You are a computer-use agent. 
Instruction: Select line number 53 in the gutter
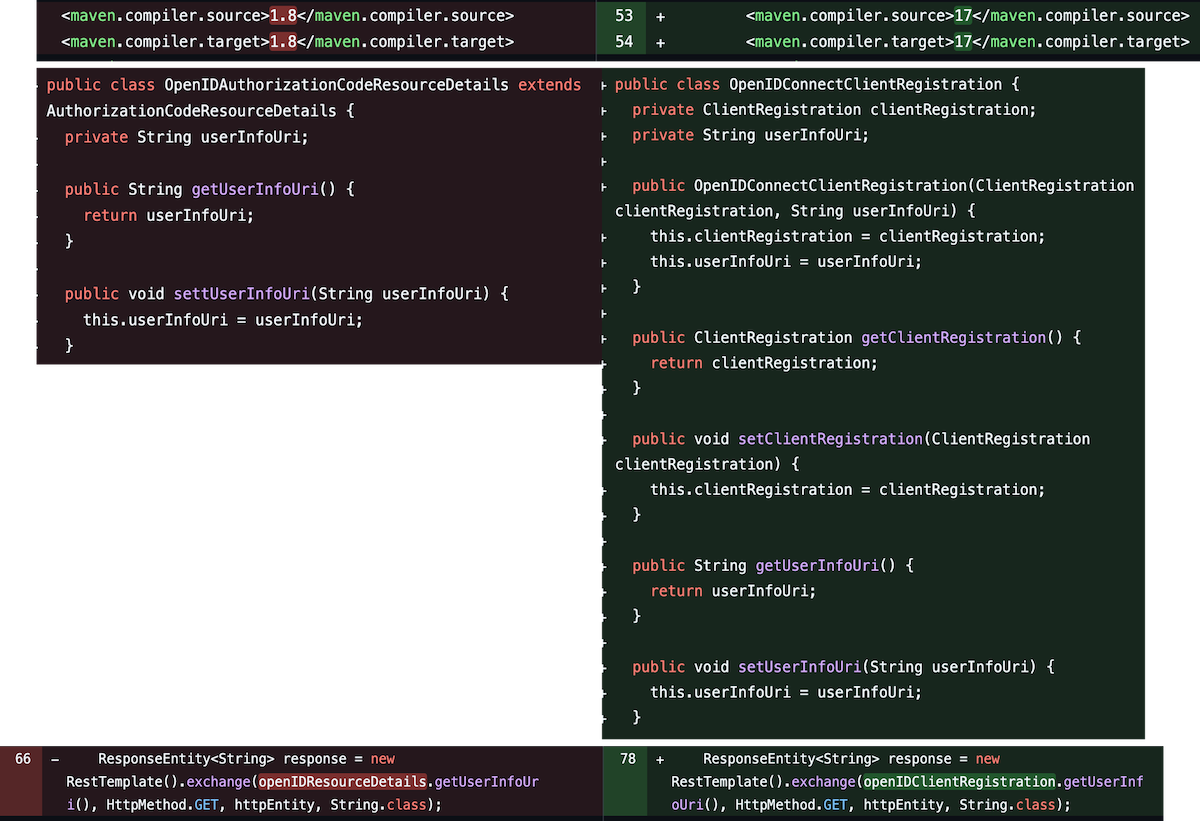624,16
